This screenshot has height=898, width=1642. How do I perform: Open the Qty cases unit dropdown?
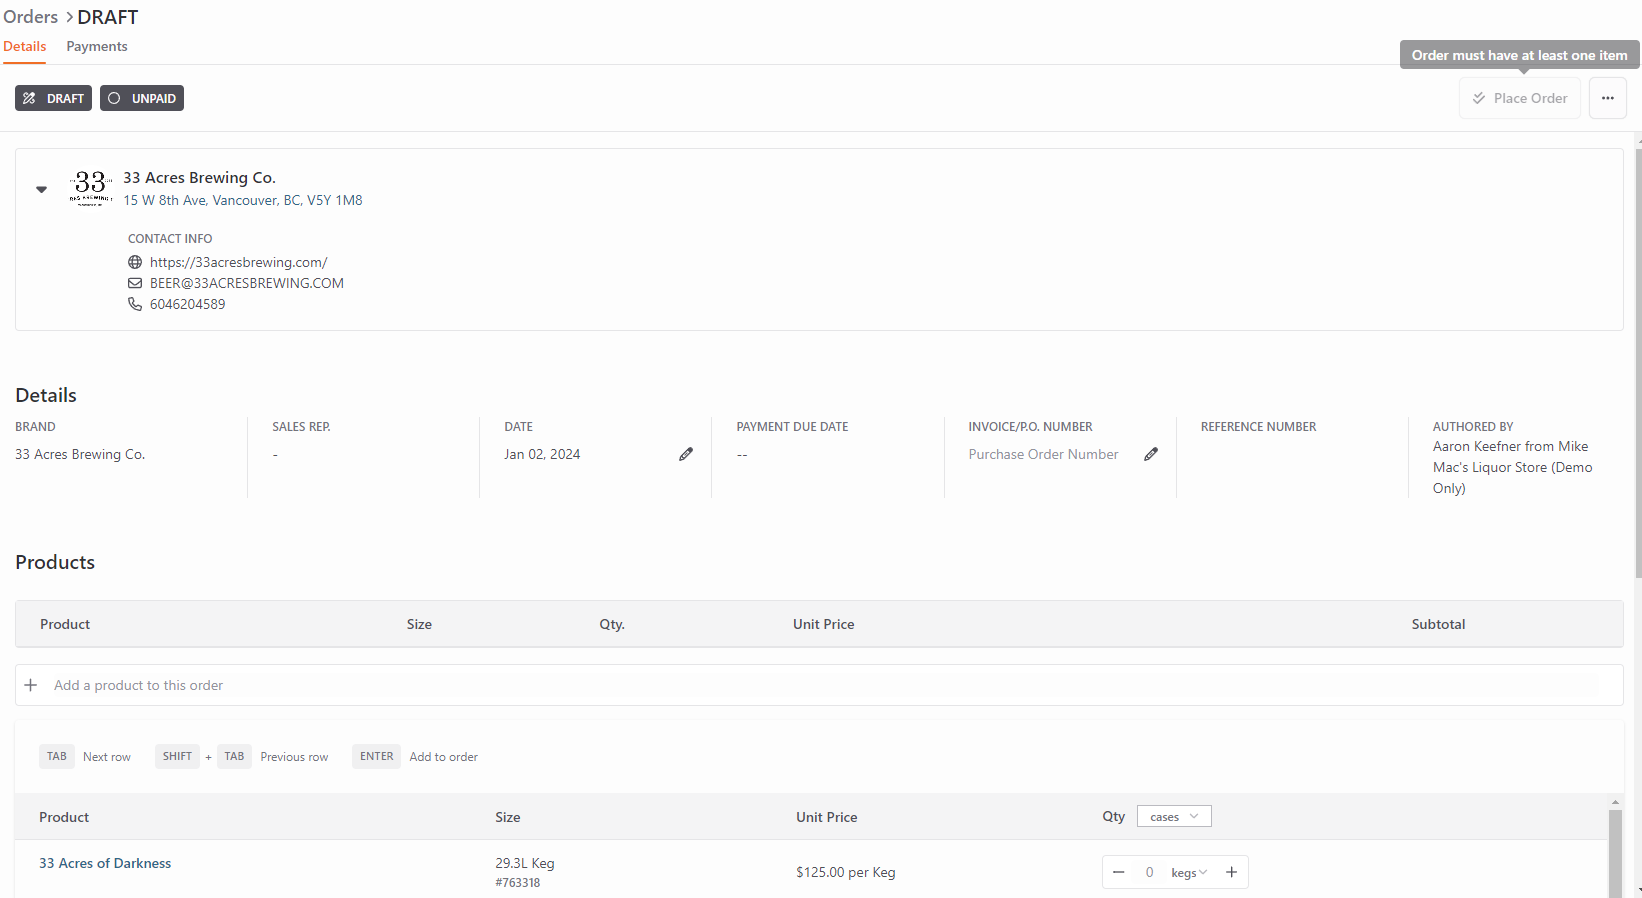[1174, 817]
